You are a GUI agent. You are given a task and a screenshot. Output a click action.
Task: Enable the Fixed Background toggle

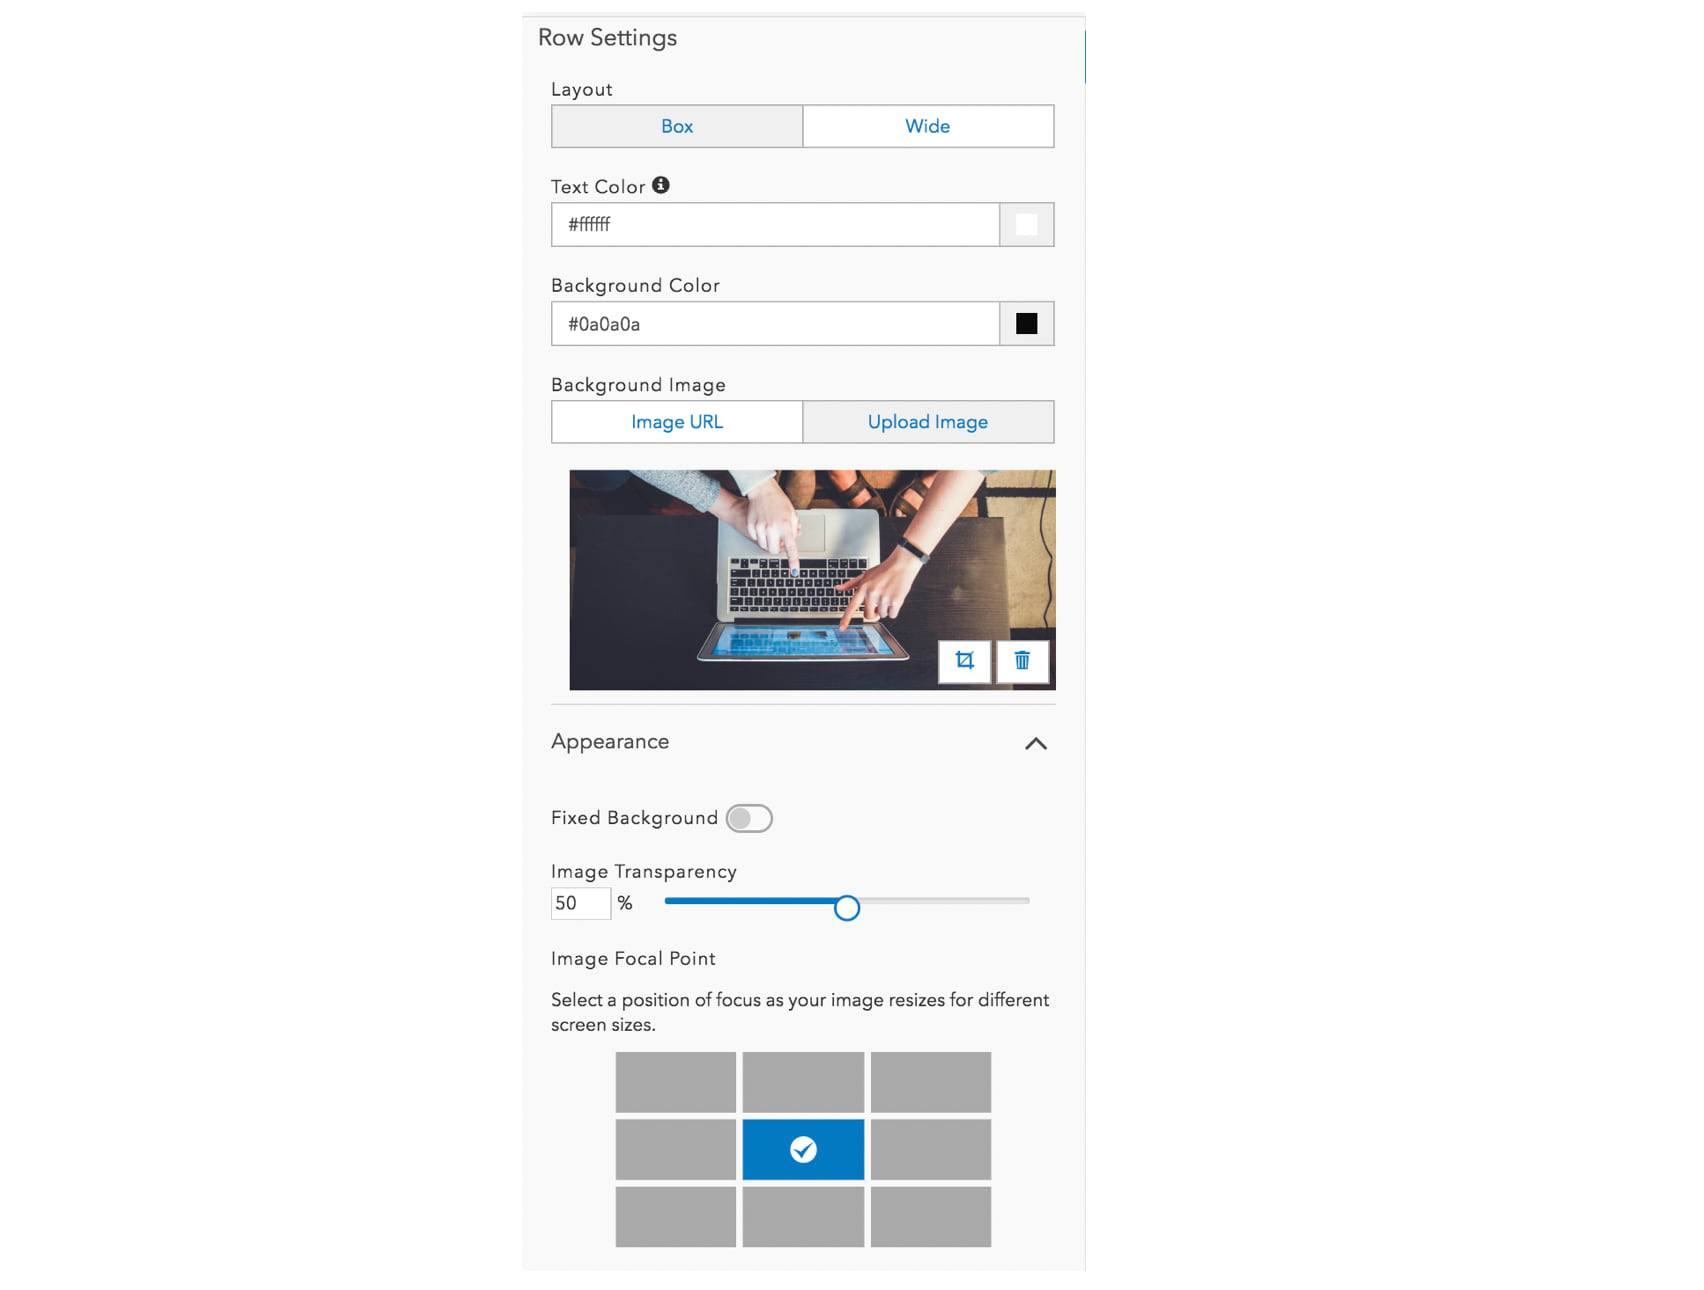point(750,818)
